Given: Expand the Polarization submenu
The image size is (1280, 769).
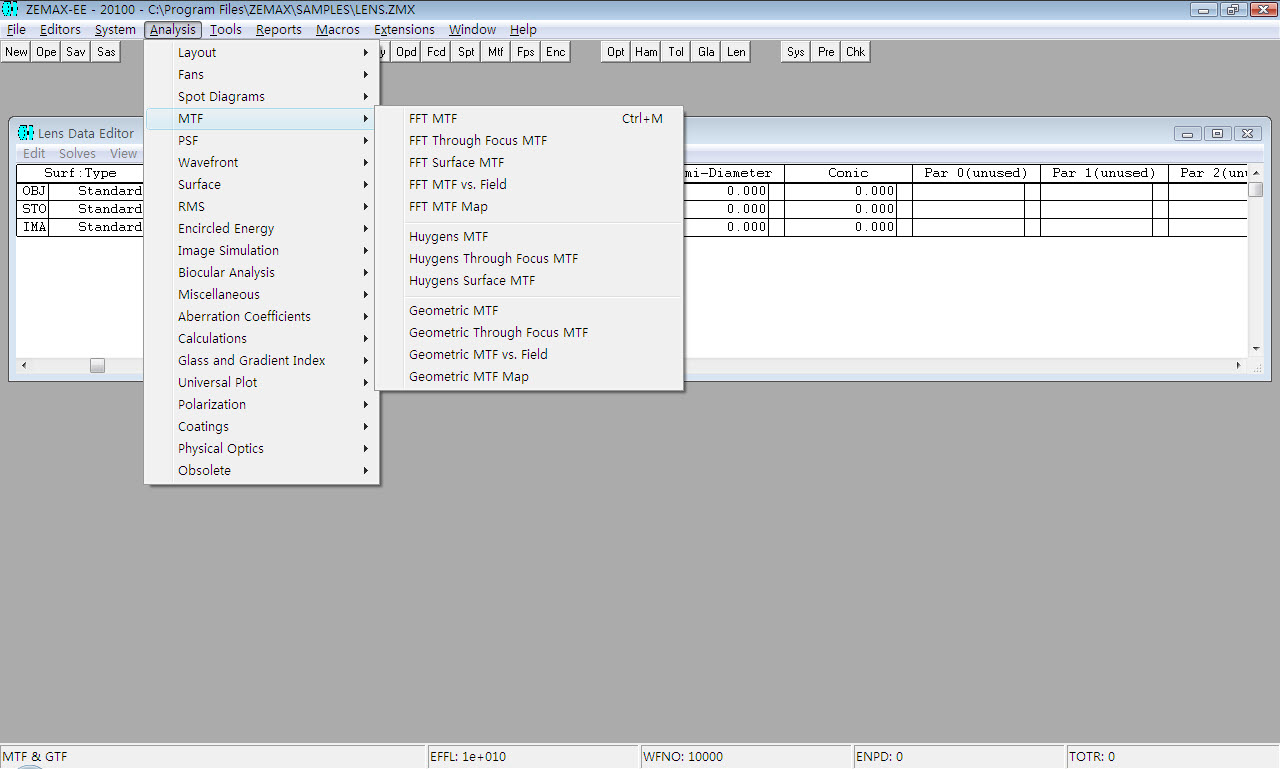Looking at the screenshot, I should click(x=262, y=404).
